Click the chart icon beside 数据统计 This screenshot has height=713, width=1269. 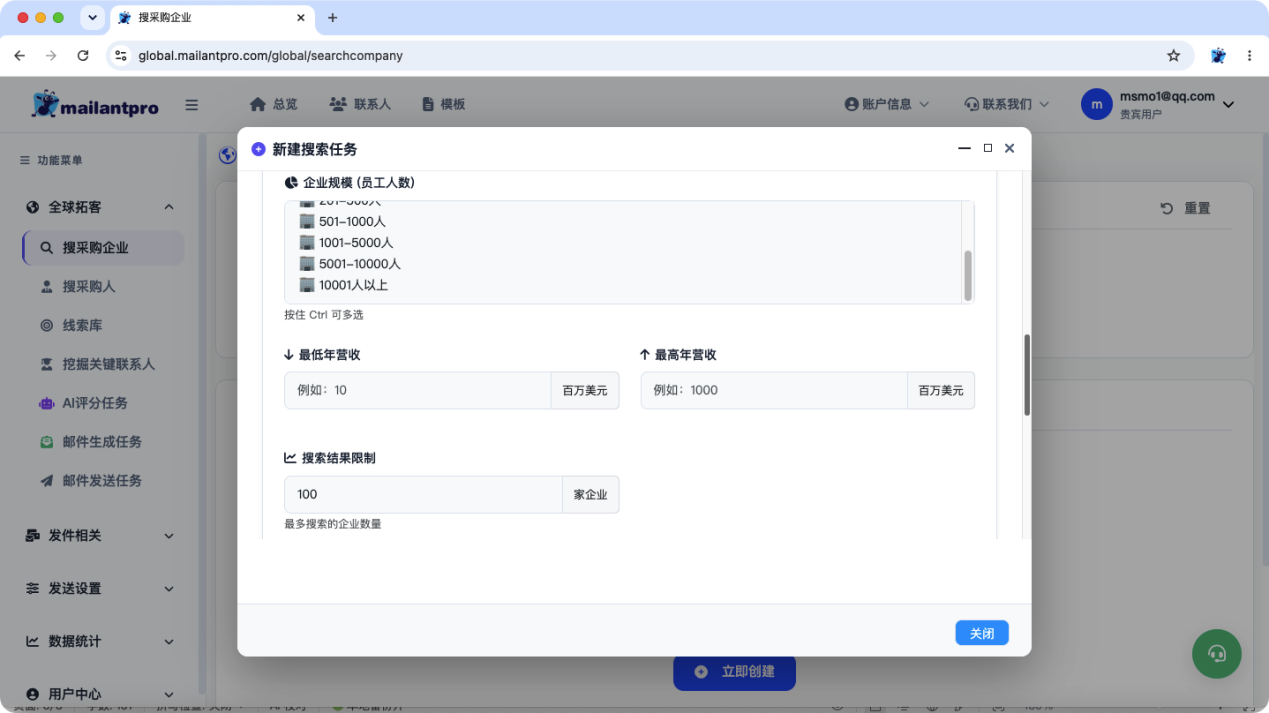pyautogui.click(x=33, y=642)
